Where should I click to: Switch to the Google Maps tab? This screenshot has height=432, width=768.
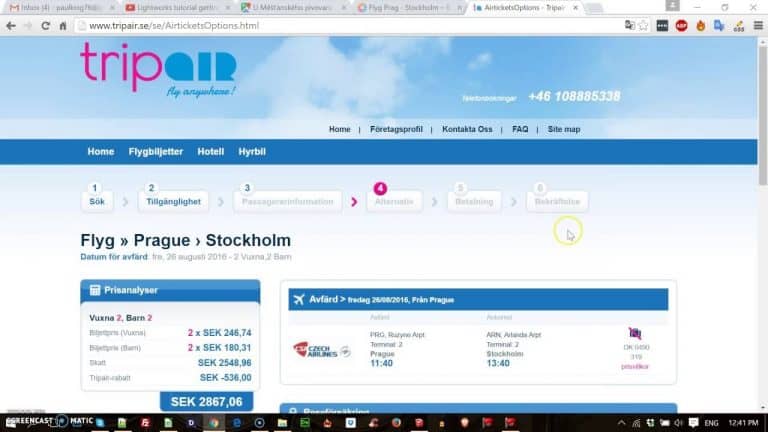[293, 8]
